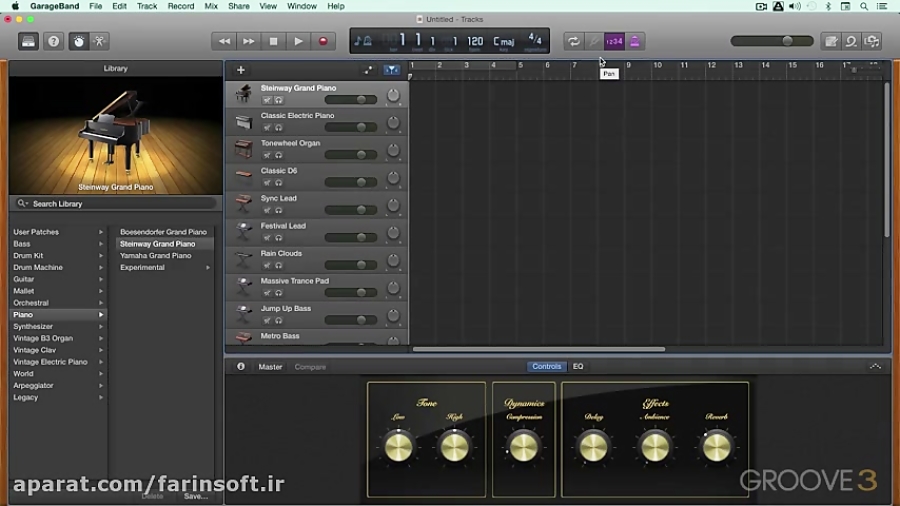Open the Apple Loops browser button
Screen dimensions: 900x506
pyautogui.click(x=851, y=41)
